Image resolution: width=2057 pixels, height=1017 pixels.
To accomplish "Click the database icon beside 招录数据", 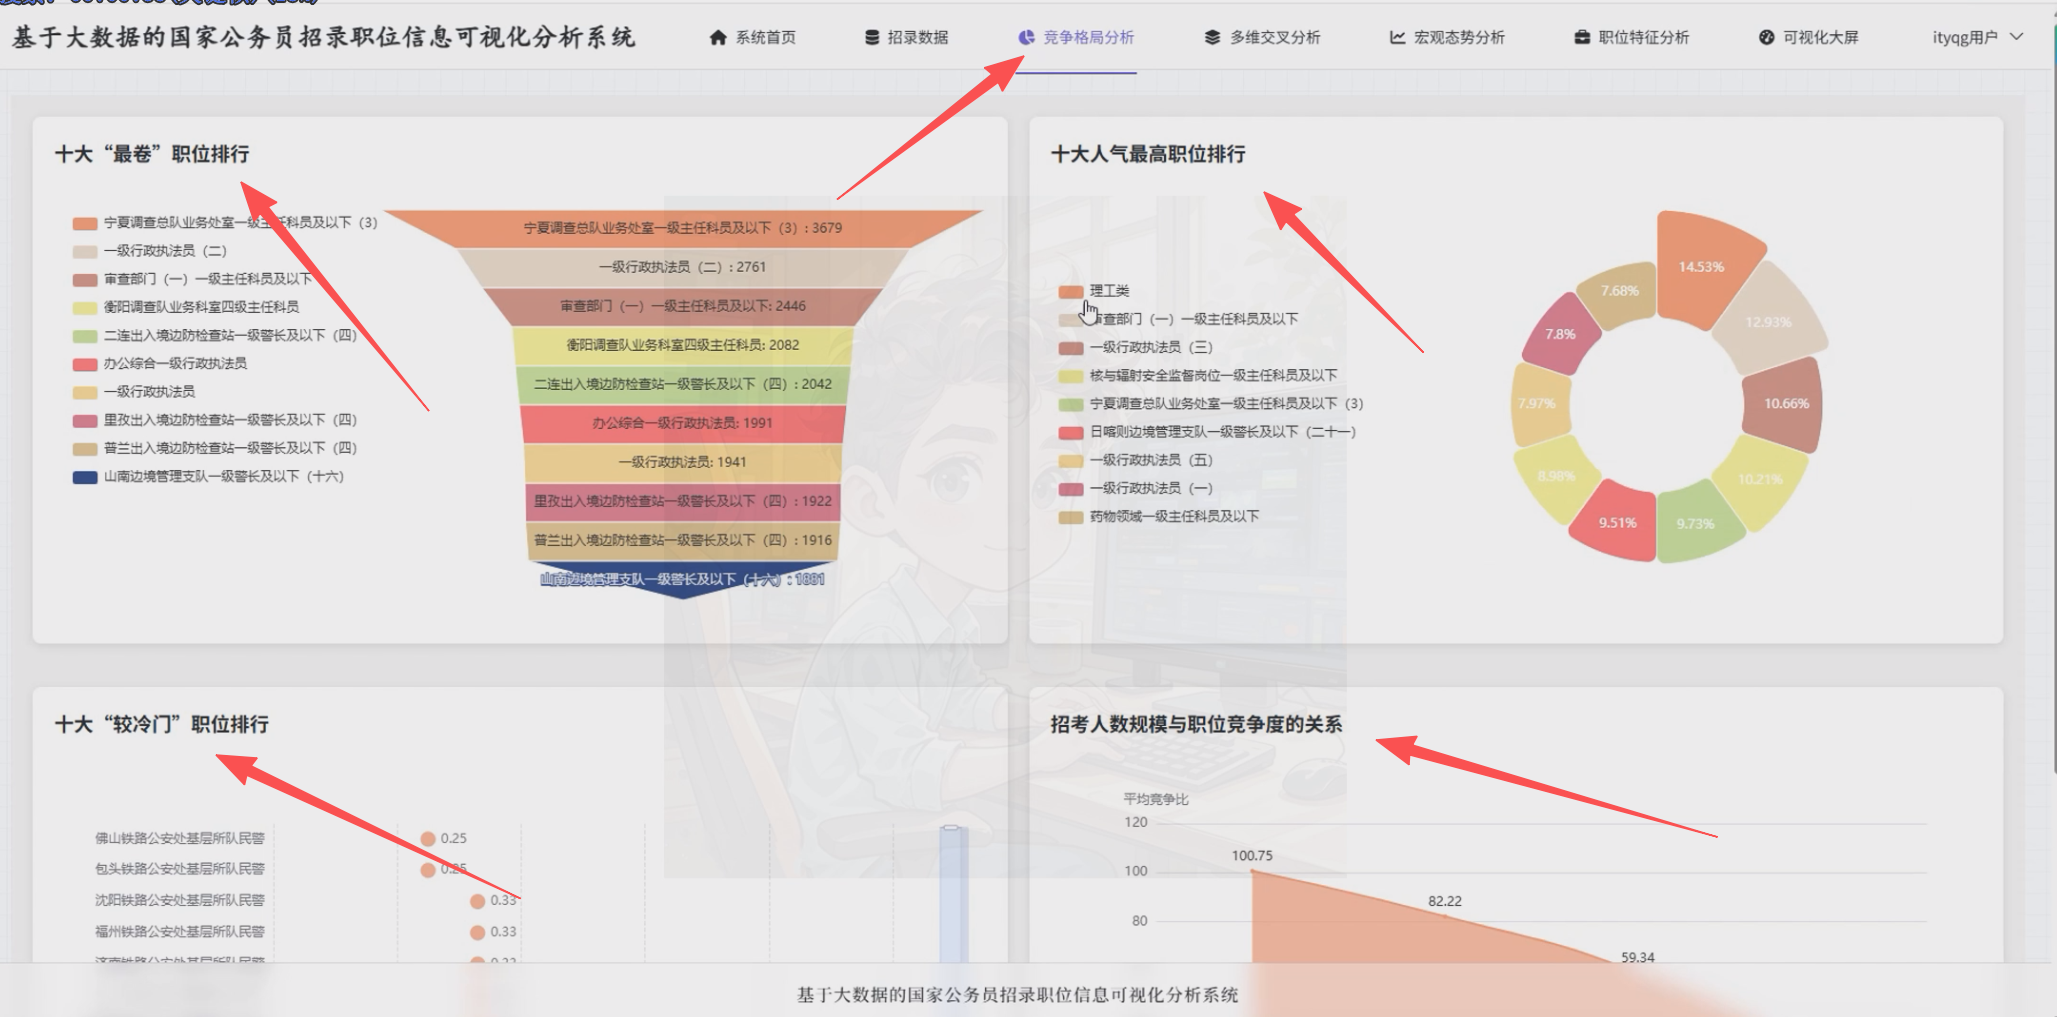I will (x=872, y=38).
